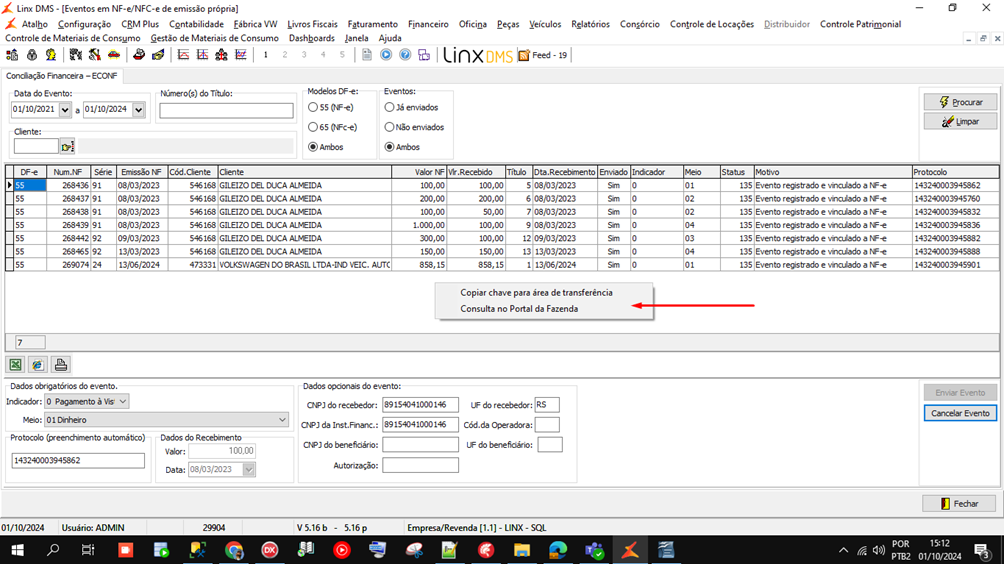Select Ambos under Modelos DF-e

tap(313, 147)
